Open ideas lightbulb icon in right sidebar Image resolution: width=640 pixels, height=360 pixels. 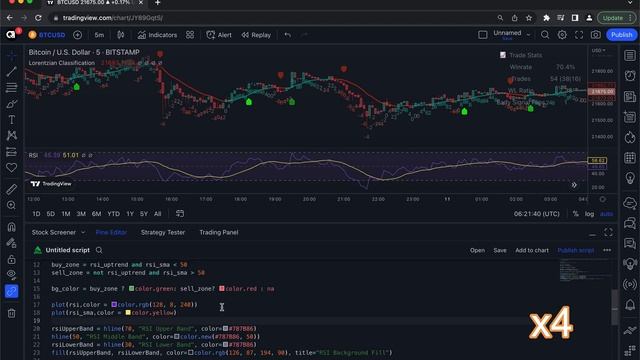[x=630, y=178]
